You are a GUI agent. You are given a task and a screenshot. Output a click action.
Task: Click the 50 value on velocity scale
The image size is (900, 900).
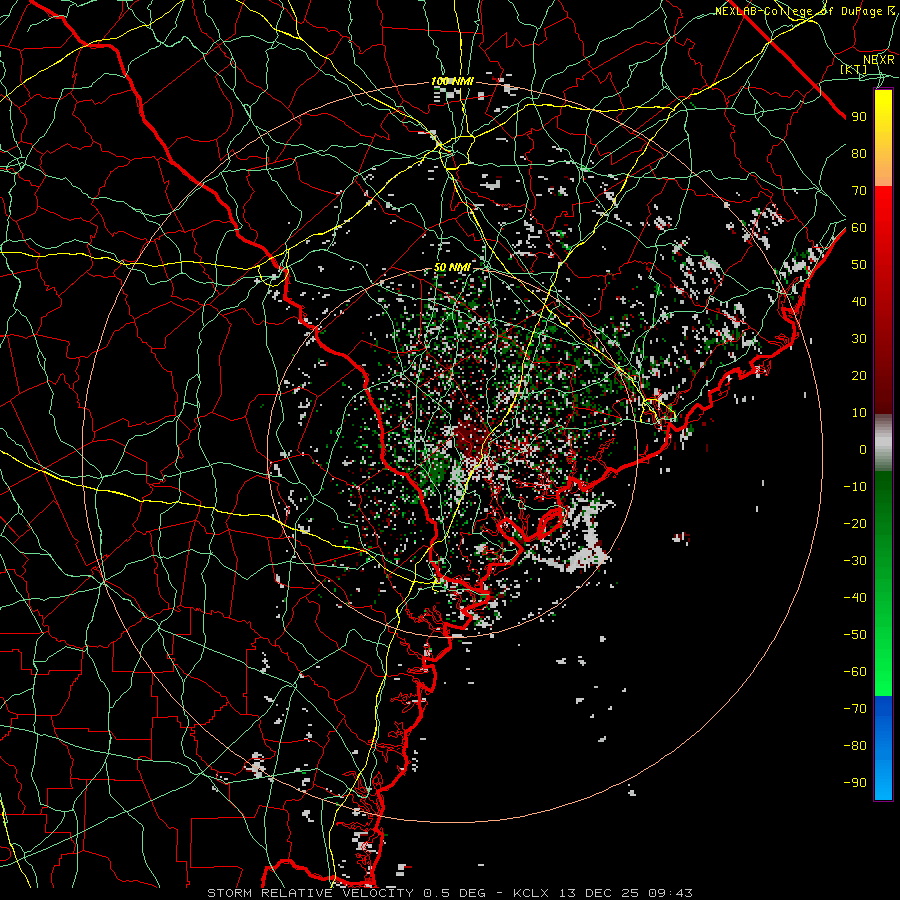click(859, 265)
